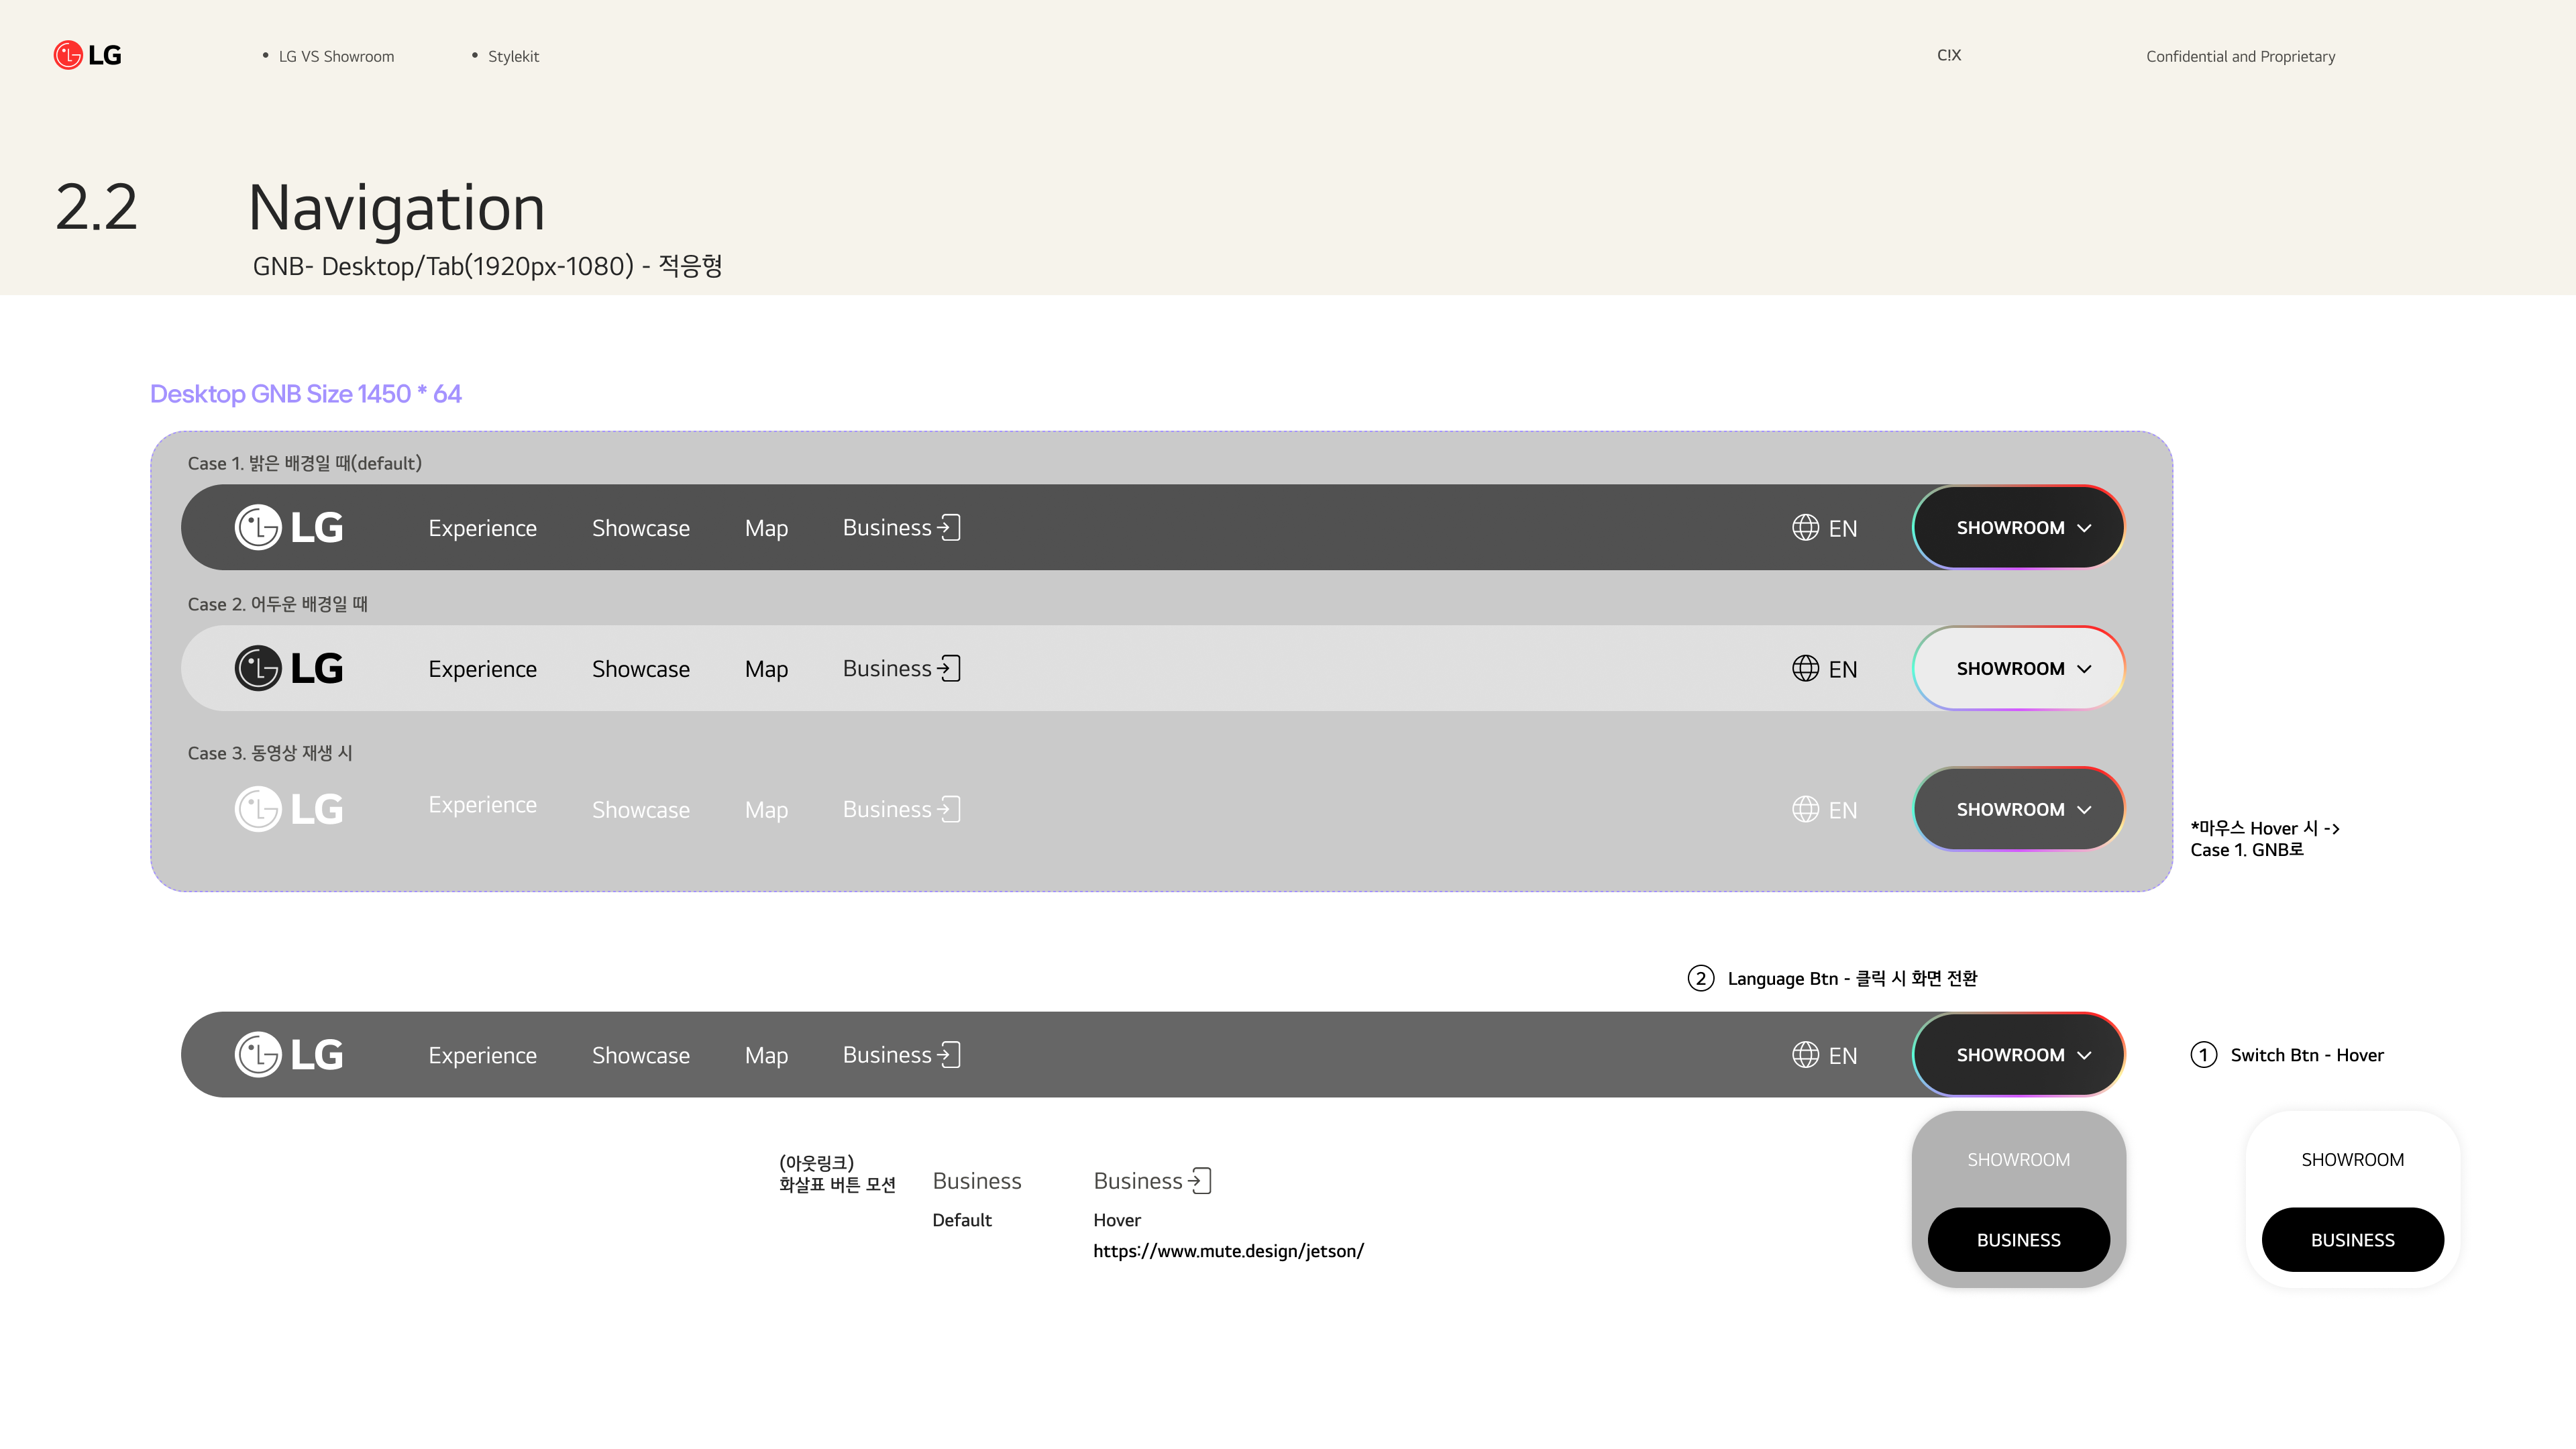Select Map in the bottom dark navbar
Image resolution: width=2576 pixels, height=1449 pixels.
click(x=766, y=1055)
